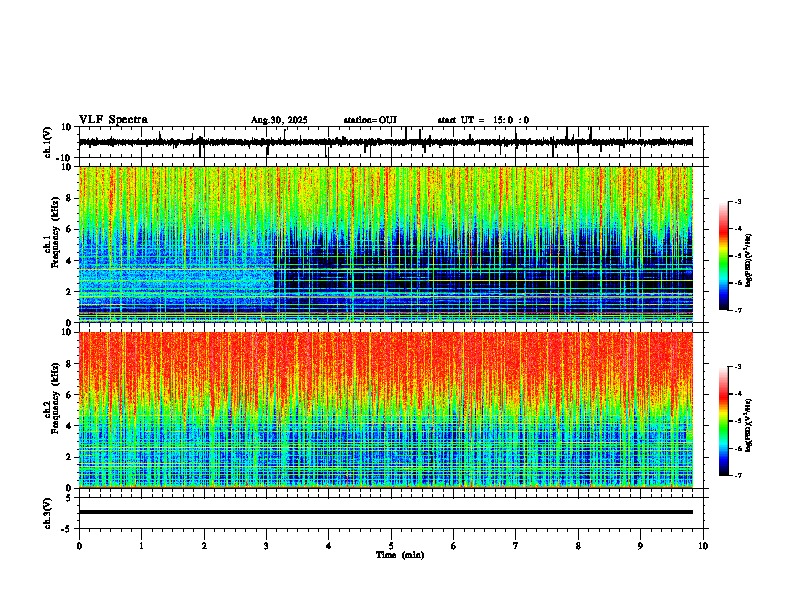Click time axis tick label "3"
Image resolution: width=792 pixels, height=612 pixels.
266,546
